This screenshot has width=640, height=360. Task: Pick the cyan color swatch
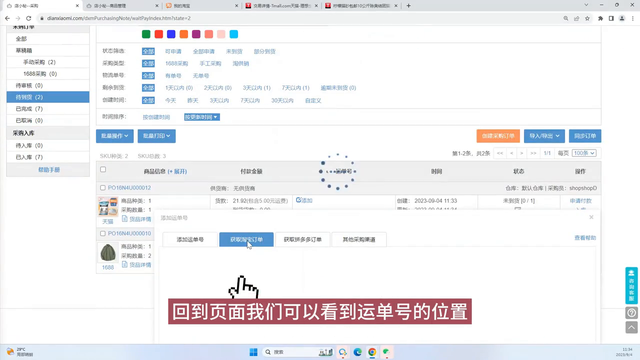tap(234, 34)
